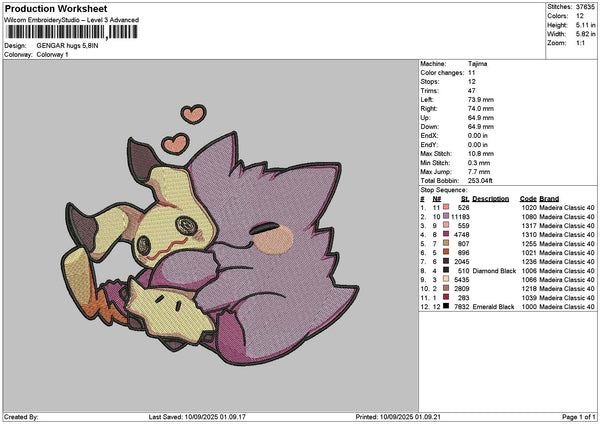Click the stitch count 5435

[462, 279]
